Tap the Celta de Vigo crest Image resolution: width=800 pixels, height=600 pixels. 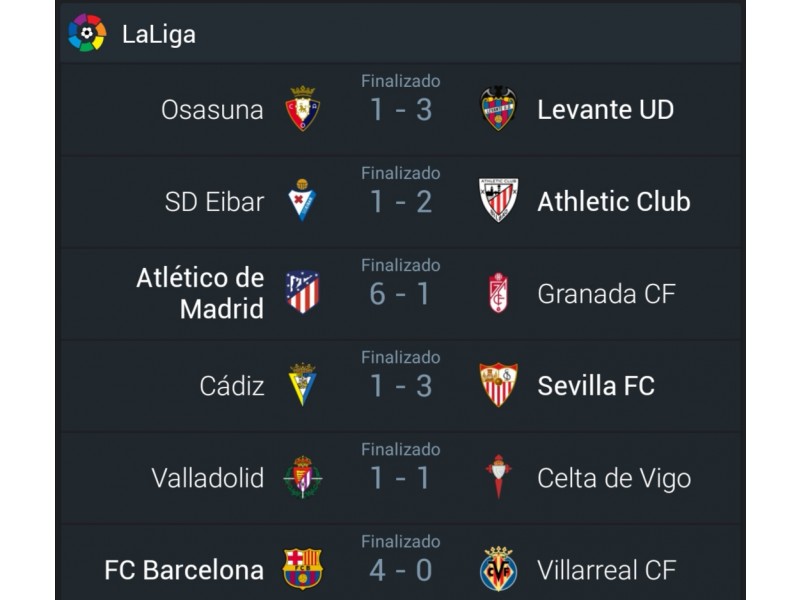498,477
